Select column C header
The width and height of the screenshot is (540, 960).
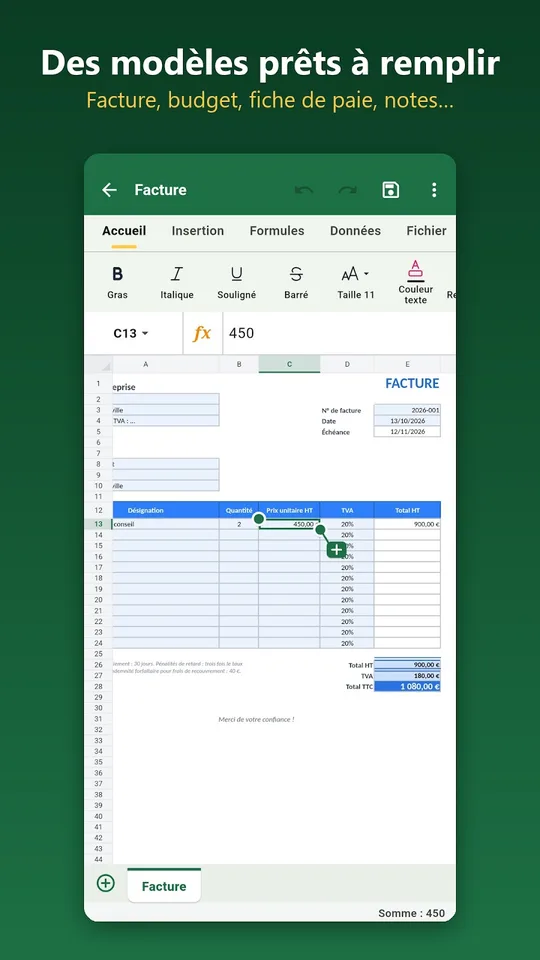(x=290, y=364)
